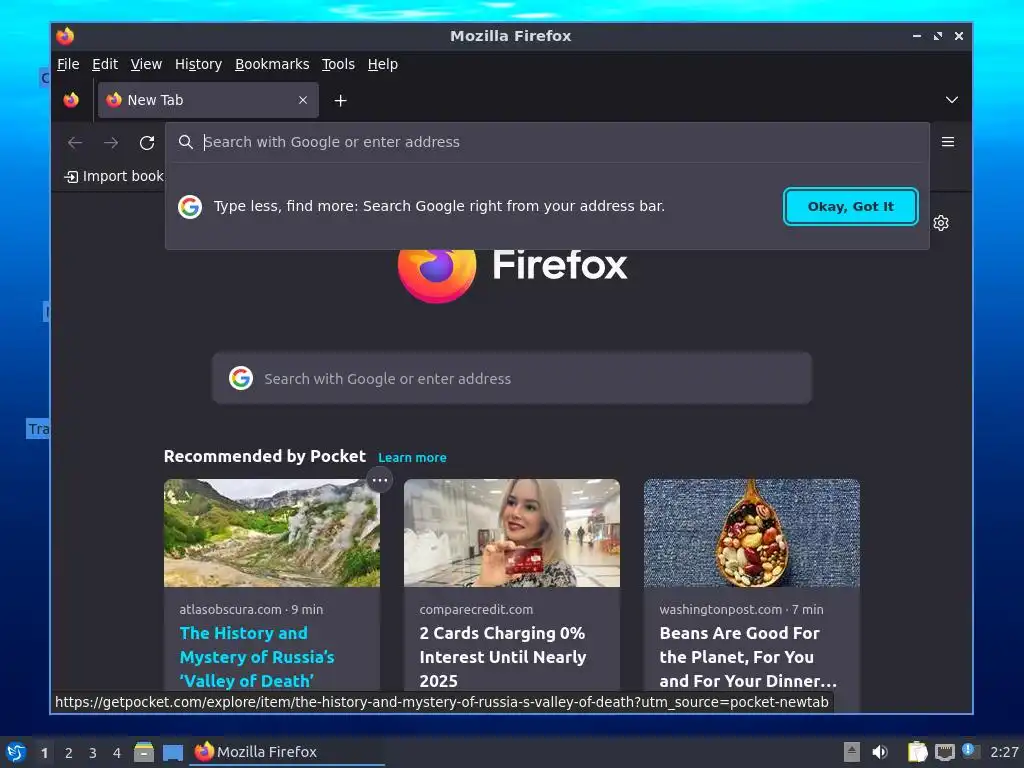Open the File menu

(x=68, y=64)
